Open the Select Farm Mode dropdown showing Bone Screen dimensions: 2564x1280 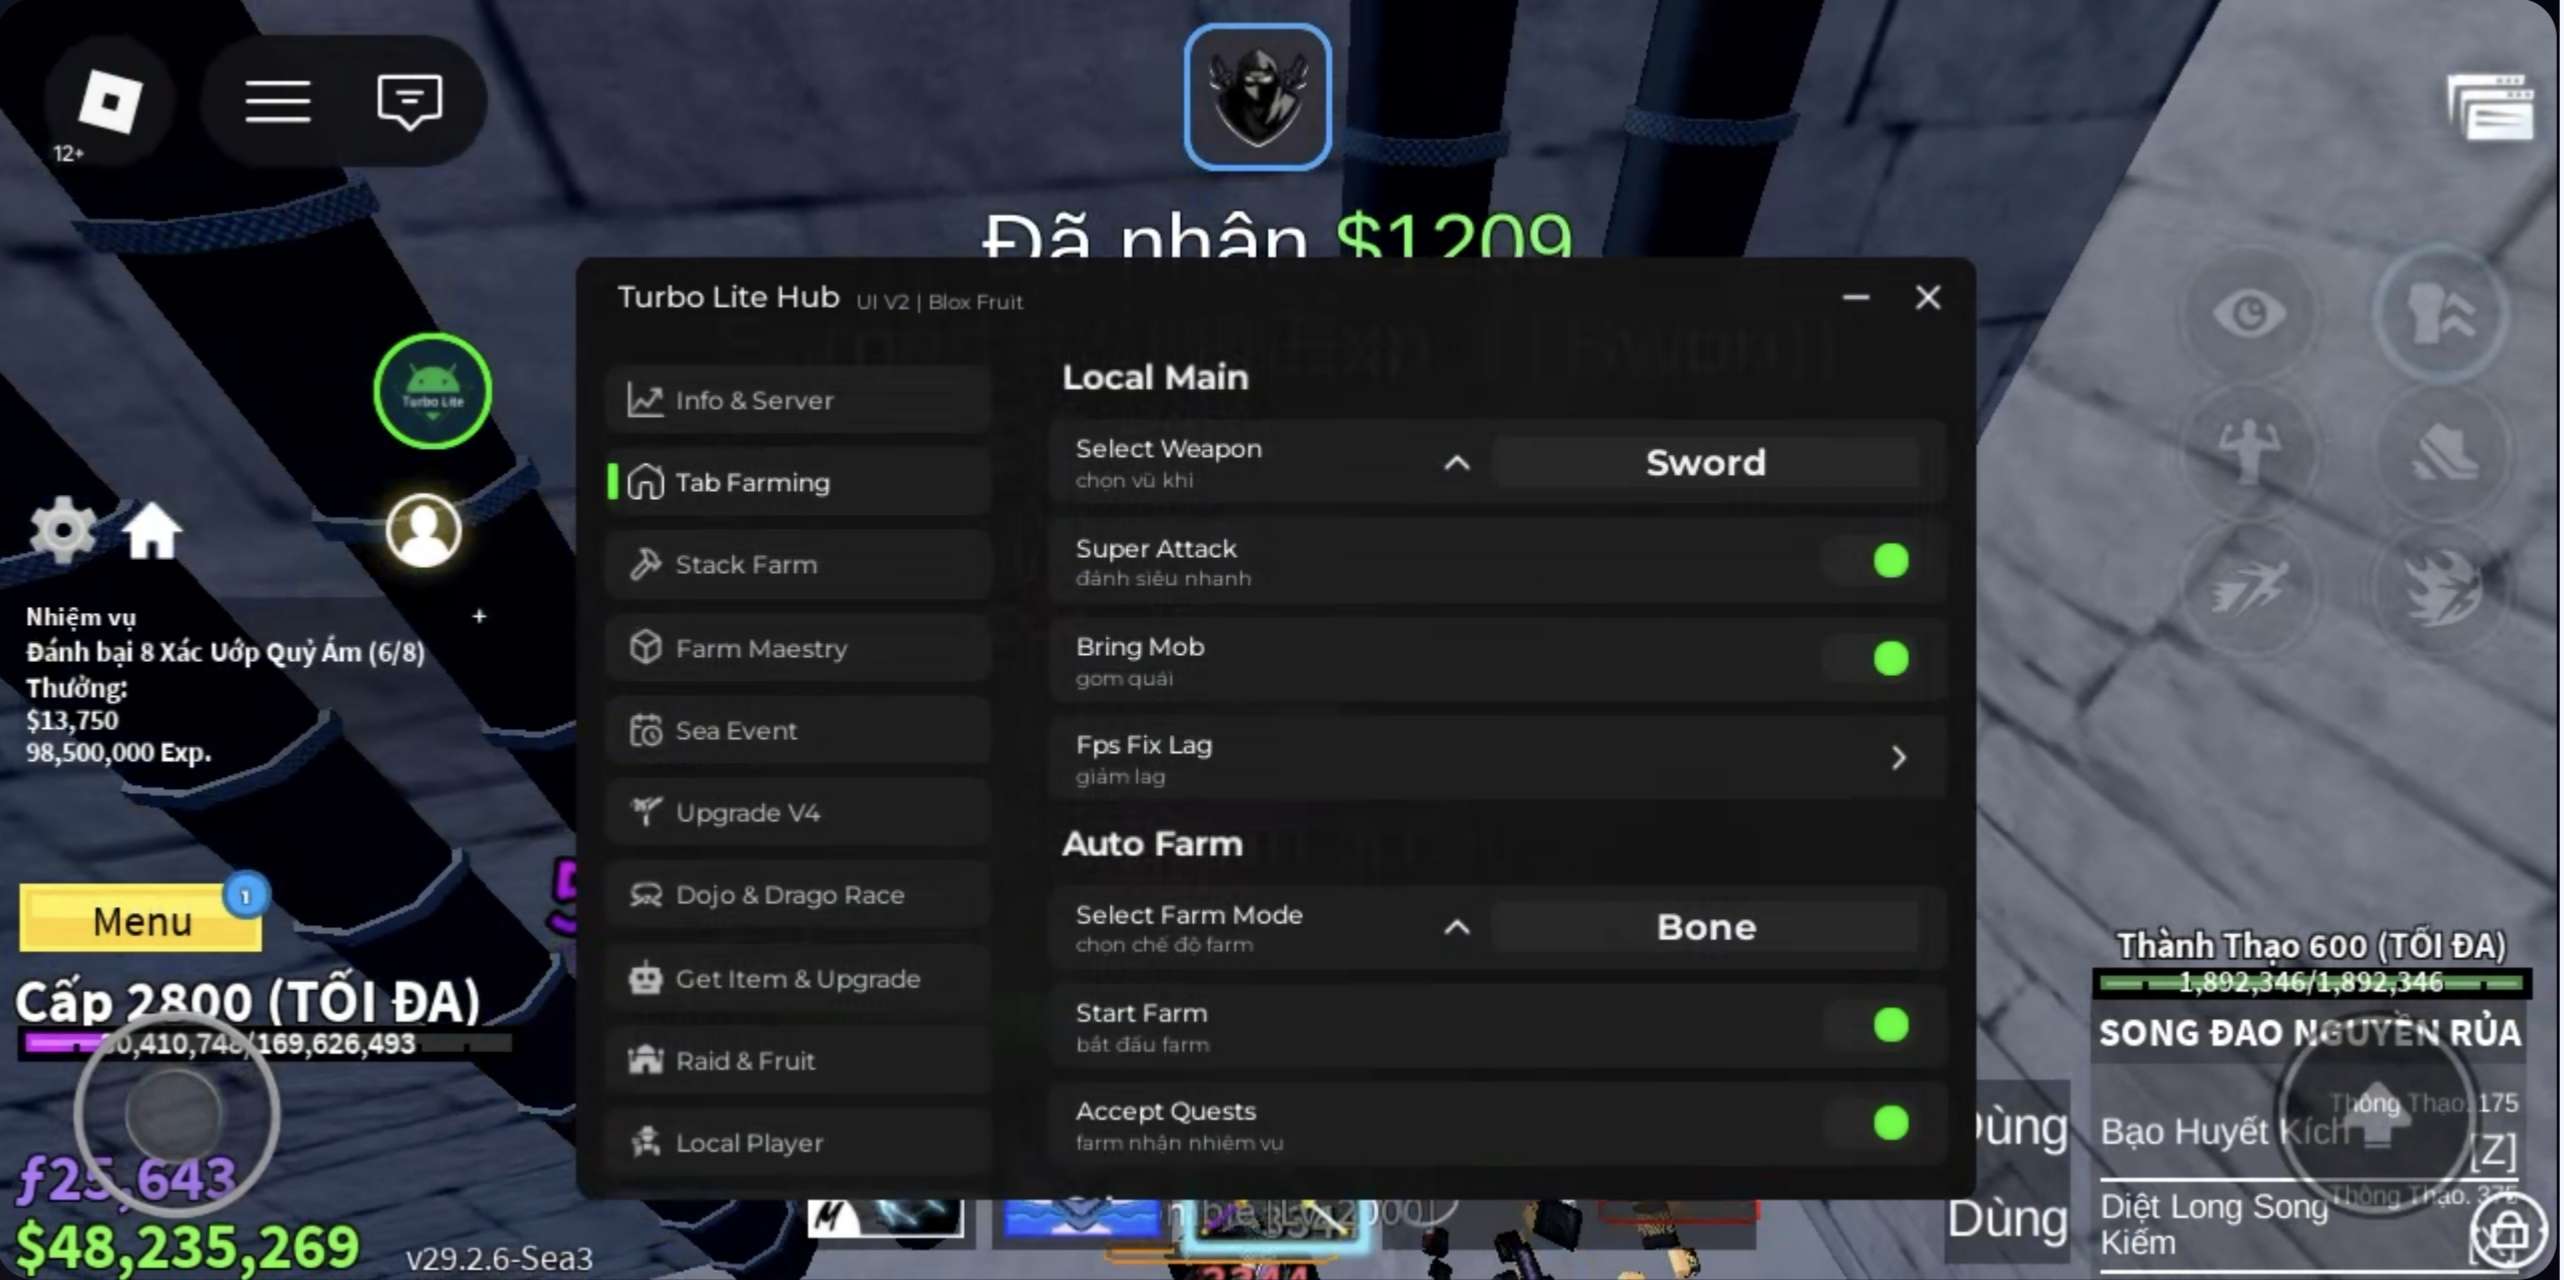pos(1706,927)
